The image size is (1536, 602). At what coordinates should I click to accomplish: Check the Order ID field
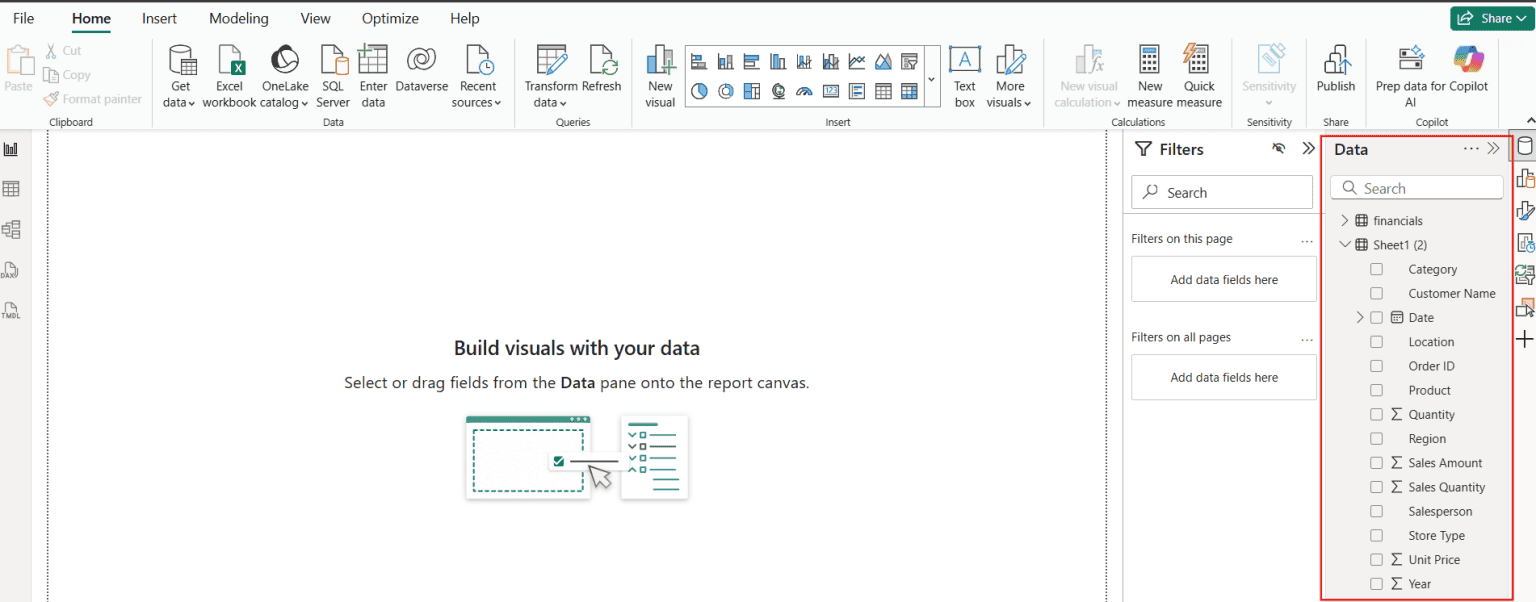1377,366
